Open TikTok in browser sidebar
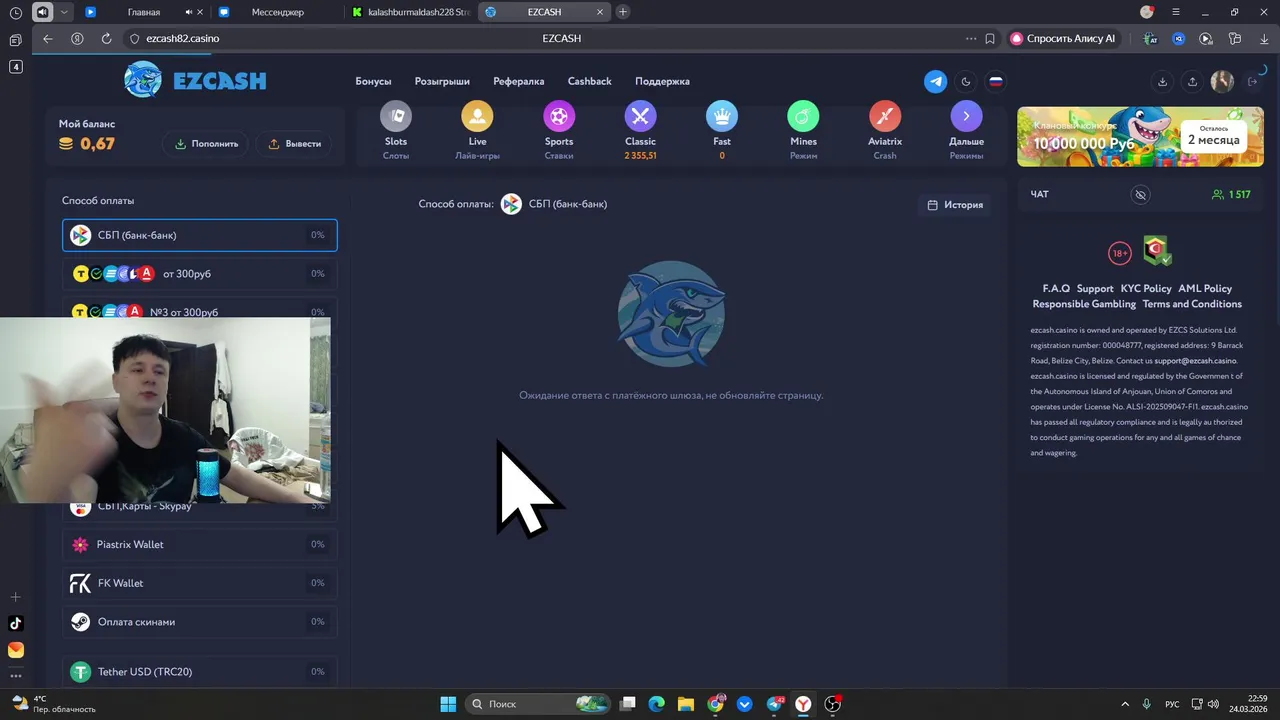Screen dimensions: 1280x720 click(x=15, y=623)
